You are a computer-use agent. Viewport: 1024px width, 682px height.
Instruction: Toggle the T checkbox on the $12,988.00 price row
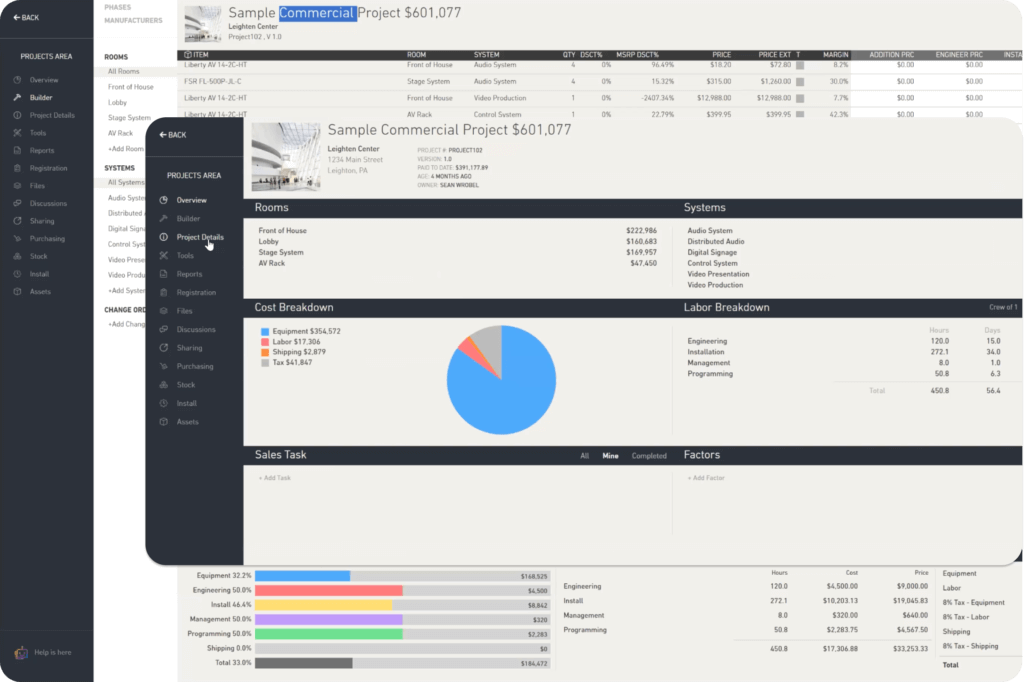[x=799, y=98]
